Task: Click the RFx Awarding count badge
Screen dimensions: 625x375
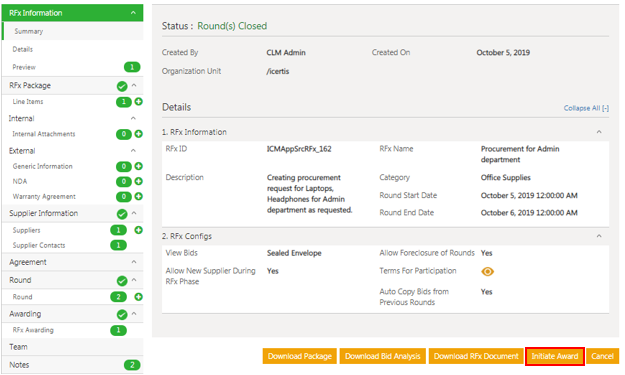Action: point(118,330)
